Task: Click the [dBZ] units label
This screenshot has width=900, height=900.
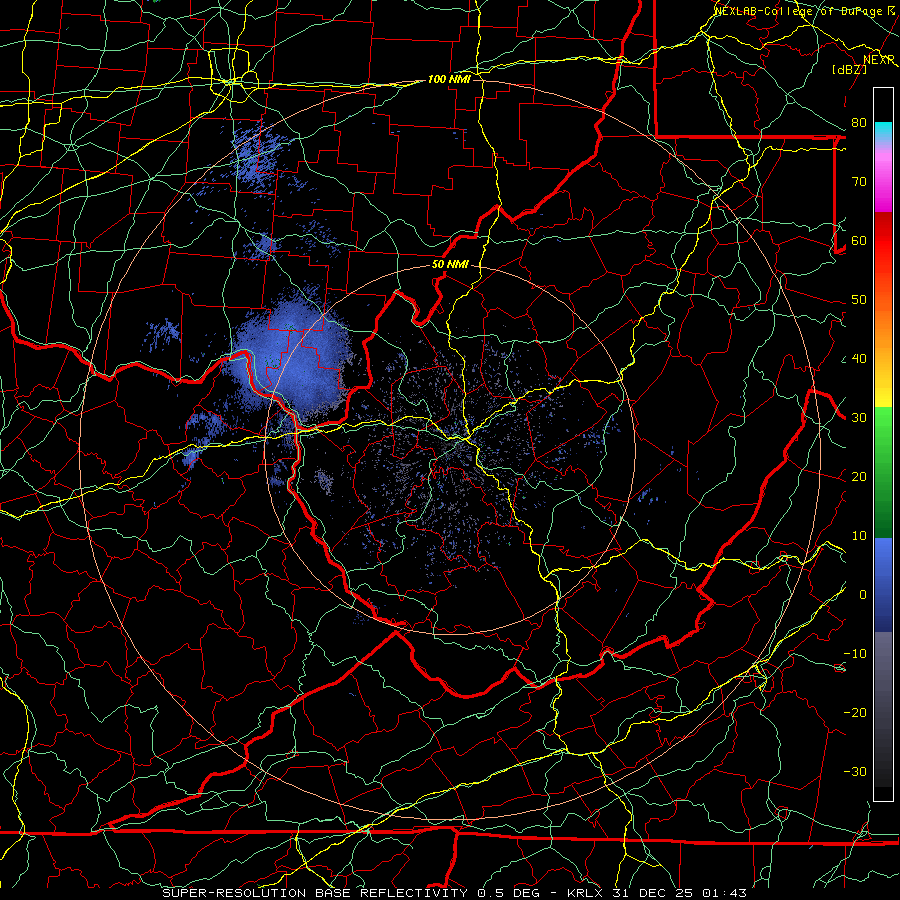Action: click(849, 69)
